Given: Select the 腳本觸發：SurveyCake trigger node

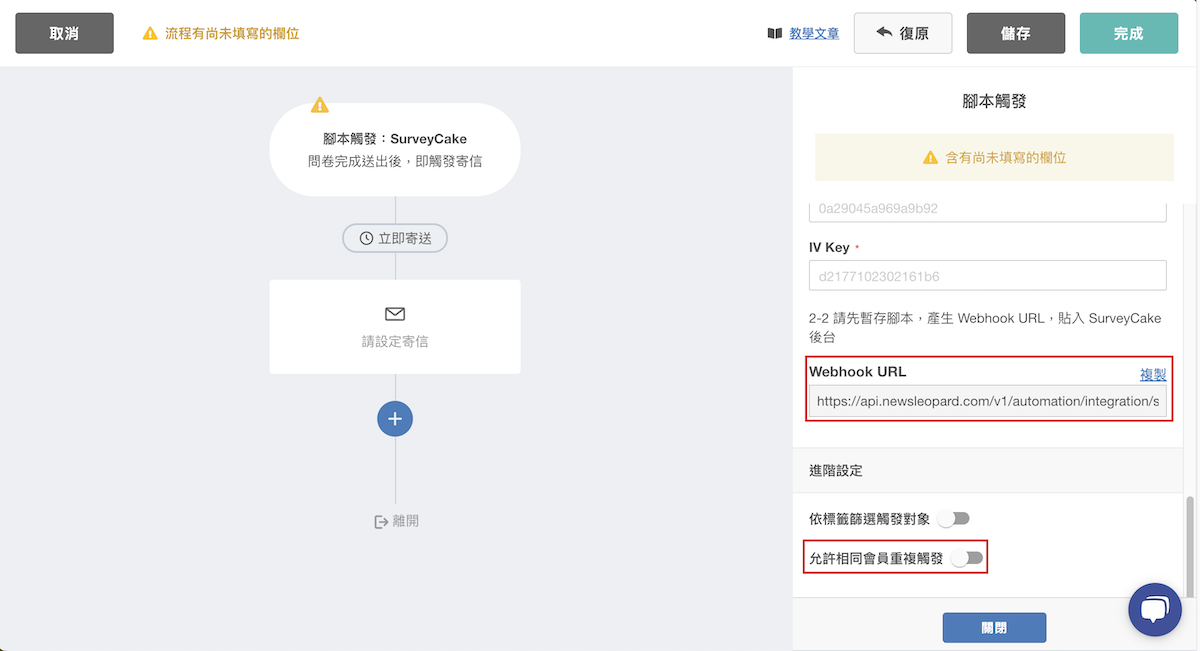Looking at the screenshot, I should [395, 149].
